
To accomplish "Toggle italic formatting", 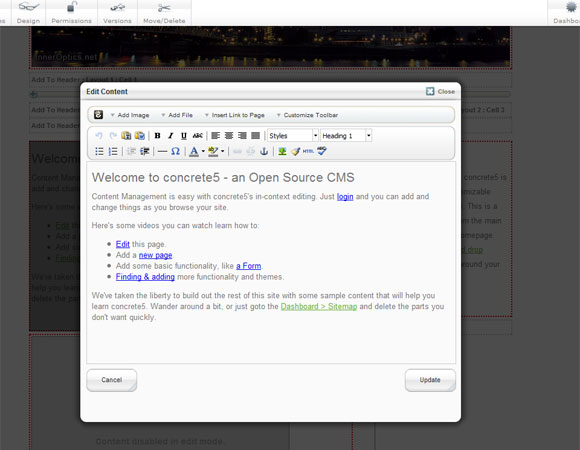I will tap(171, 136).
